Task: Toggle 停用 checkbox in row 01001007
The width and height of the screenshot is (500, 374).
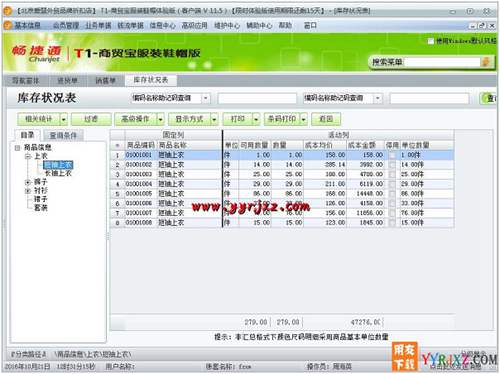Action: [x=393, y=213]
